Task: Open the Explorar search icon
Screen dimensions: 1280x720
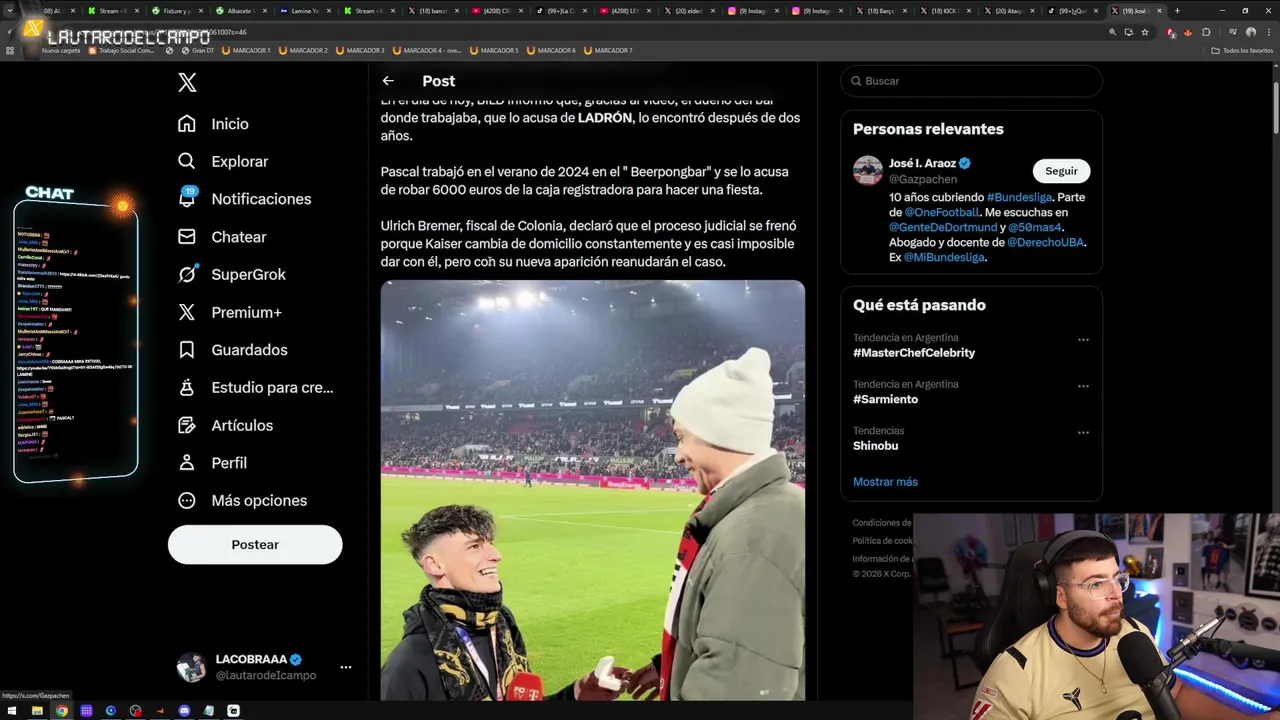Action: click(x=187, y=161)
